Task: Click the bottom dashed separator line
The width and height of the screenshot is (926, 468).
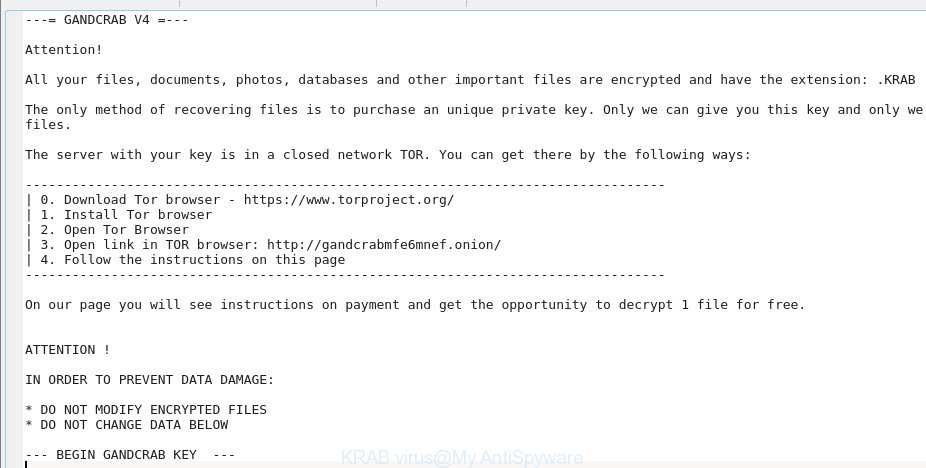Action: (x=345, y=275)
